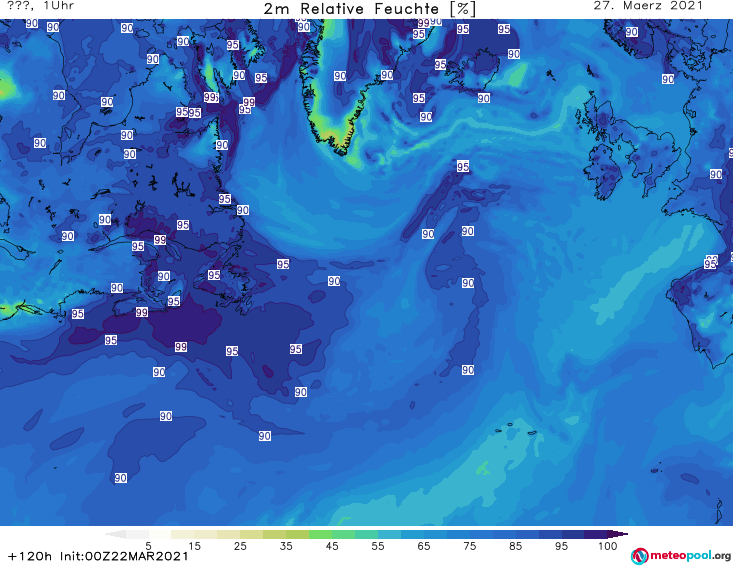Pick the green legend swatch just left of 45

321,534
